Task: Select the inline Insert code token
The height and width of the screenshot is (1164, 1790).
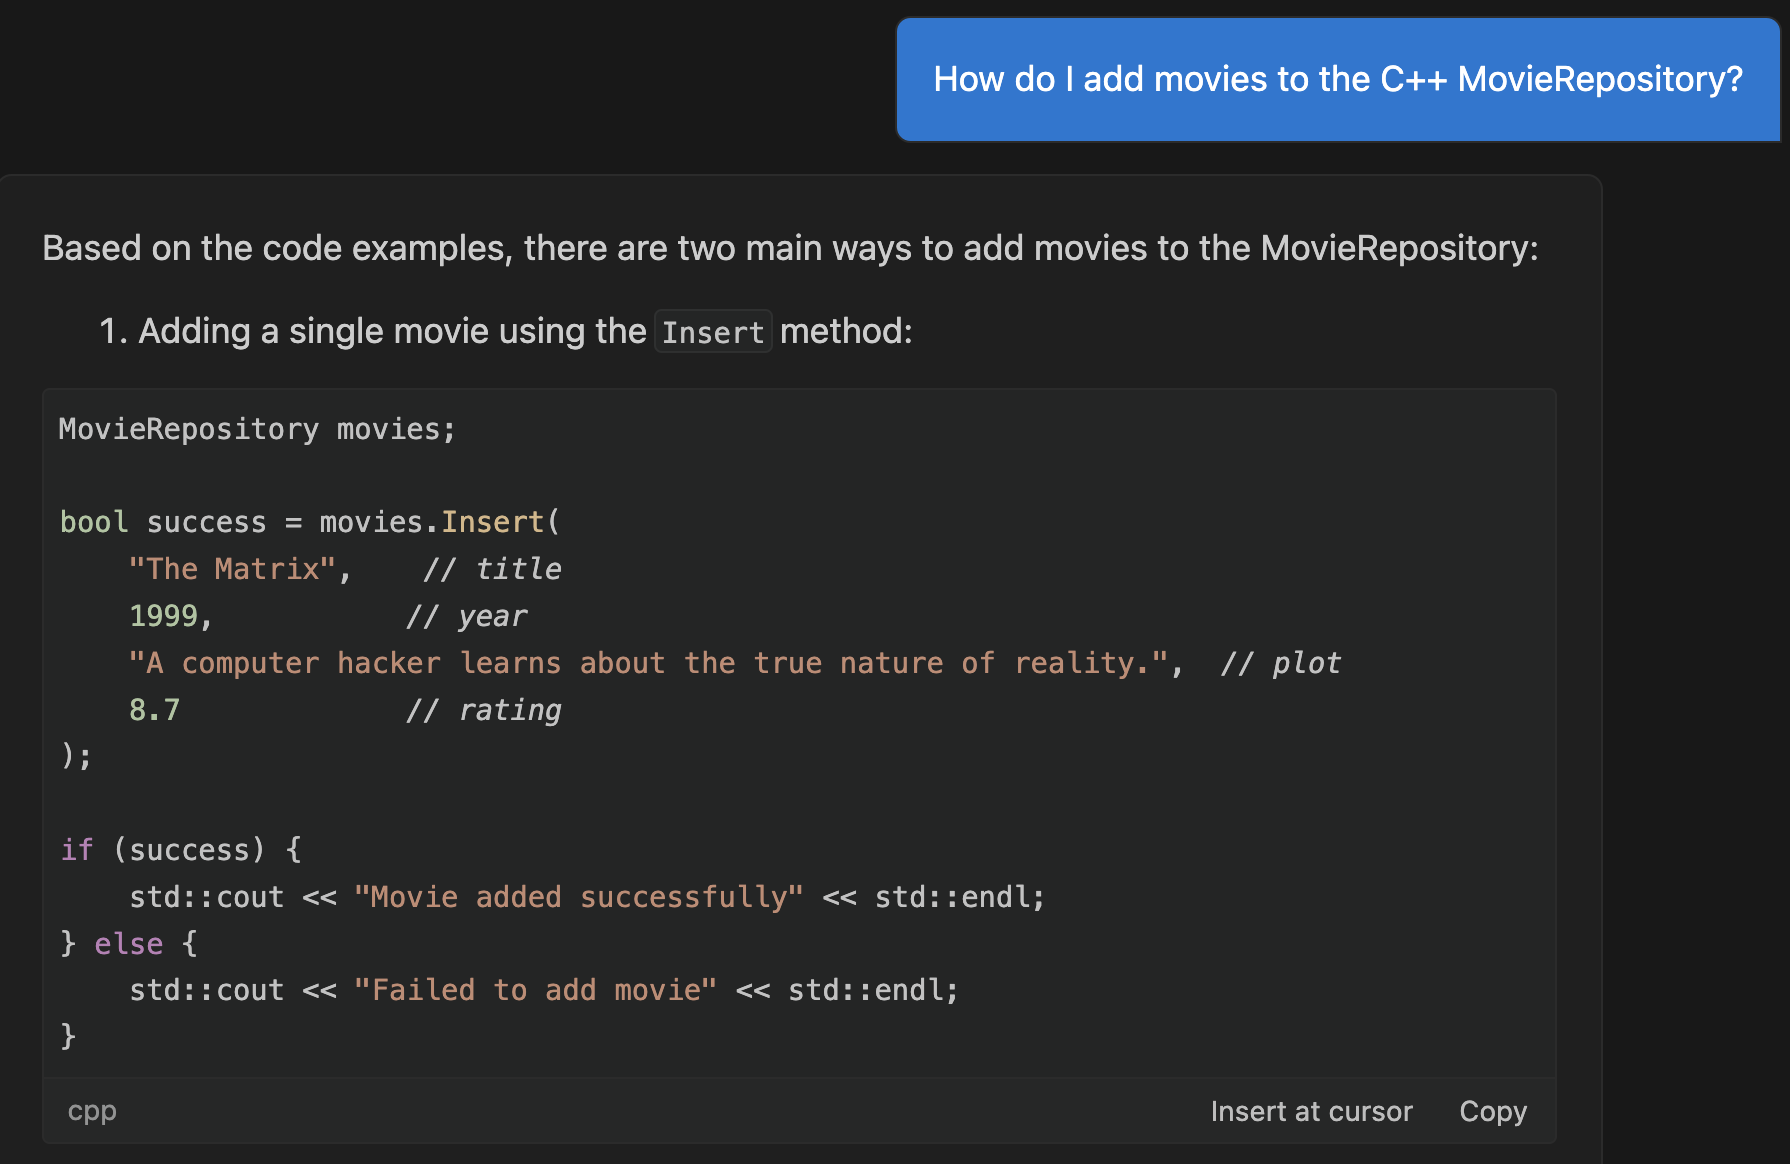Action: coord(713,331)
